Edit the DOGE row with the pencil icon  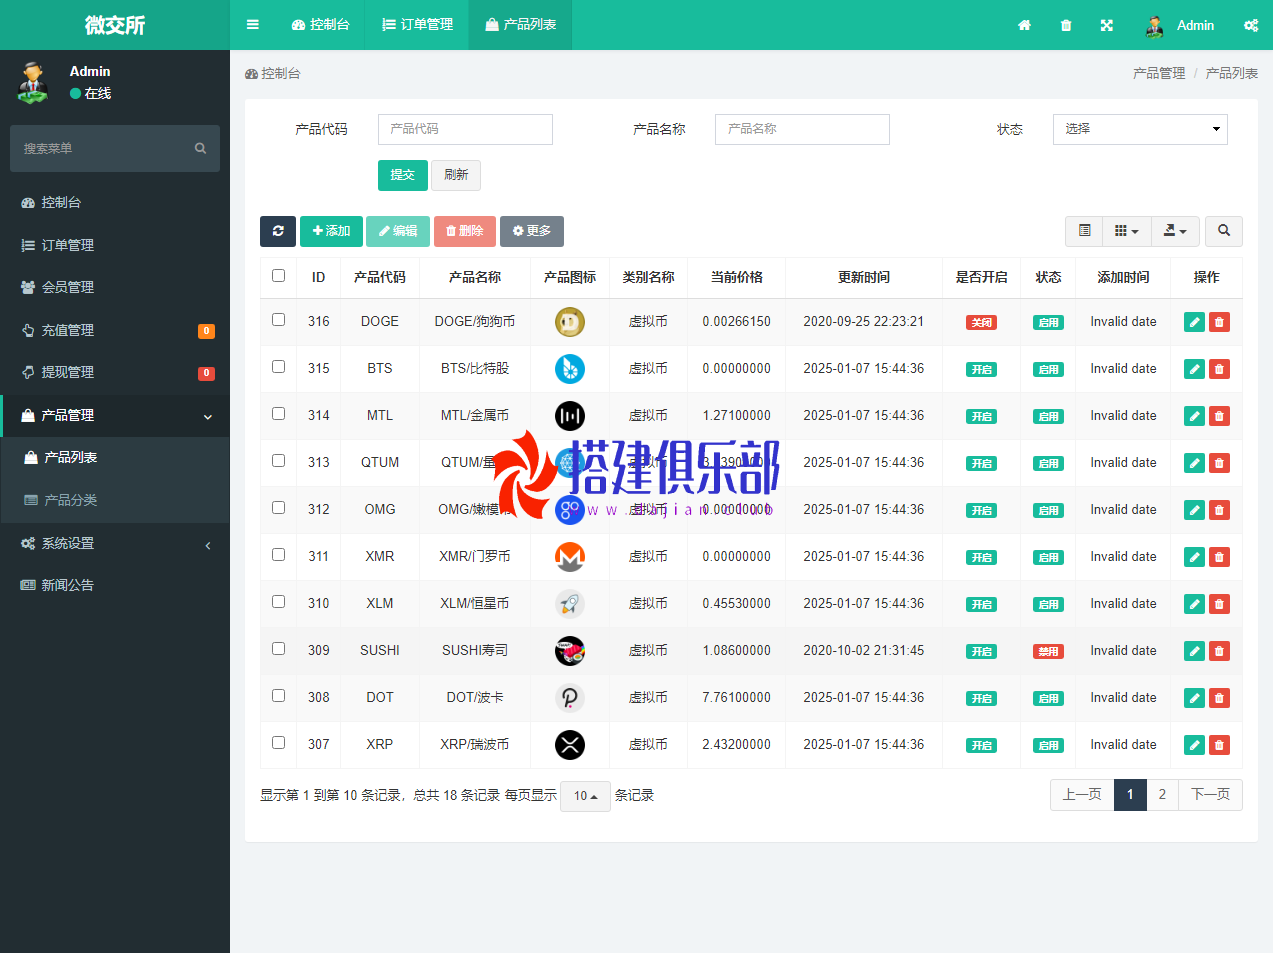click(1194, 322)
